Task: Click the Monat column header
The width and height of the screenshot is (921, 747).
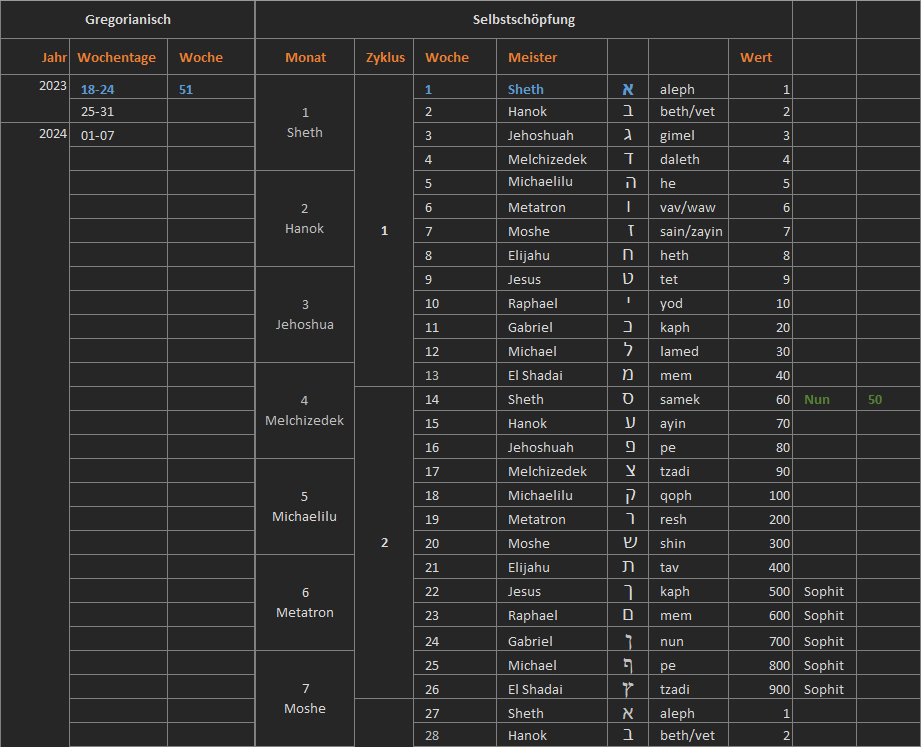Action: tap(305, 57)
